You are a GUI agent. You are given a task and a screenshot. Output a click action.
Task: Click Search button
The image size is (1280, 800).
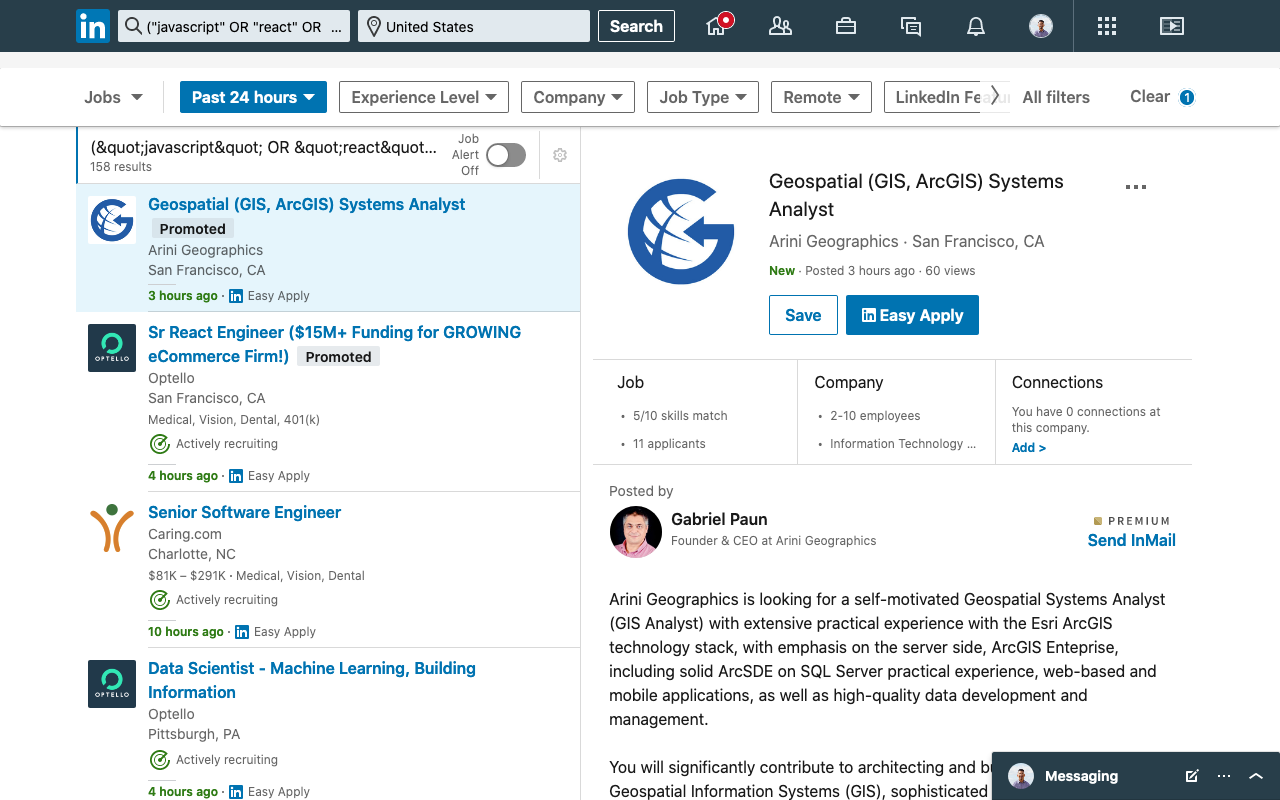click(x=636, y=26)
